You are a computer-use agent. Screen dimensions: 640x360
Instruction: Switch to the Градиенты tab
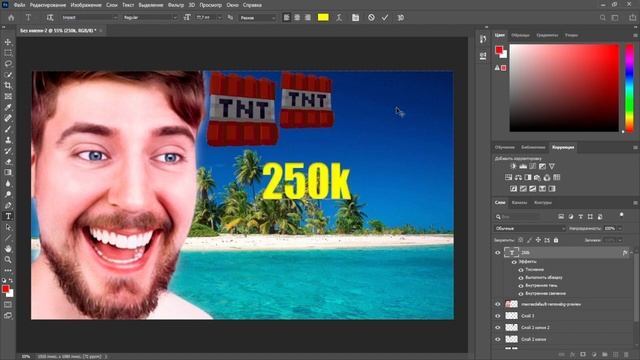pyautogui.click(x=547, y=36)
